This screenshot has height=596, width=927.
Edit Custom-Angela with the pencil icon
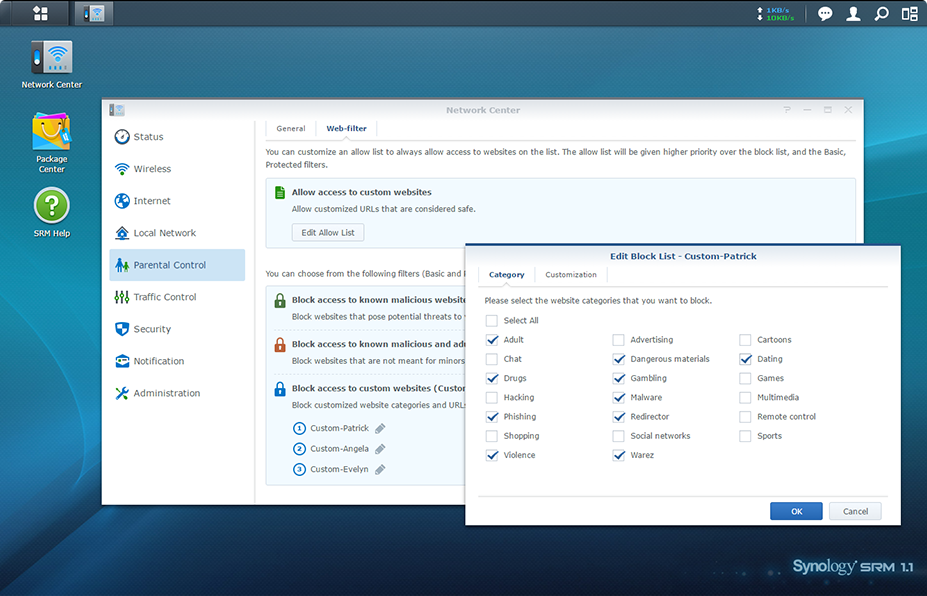pyautogui.click(x=379, y=449)
